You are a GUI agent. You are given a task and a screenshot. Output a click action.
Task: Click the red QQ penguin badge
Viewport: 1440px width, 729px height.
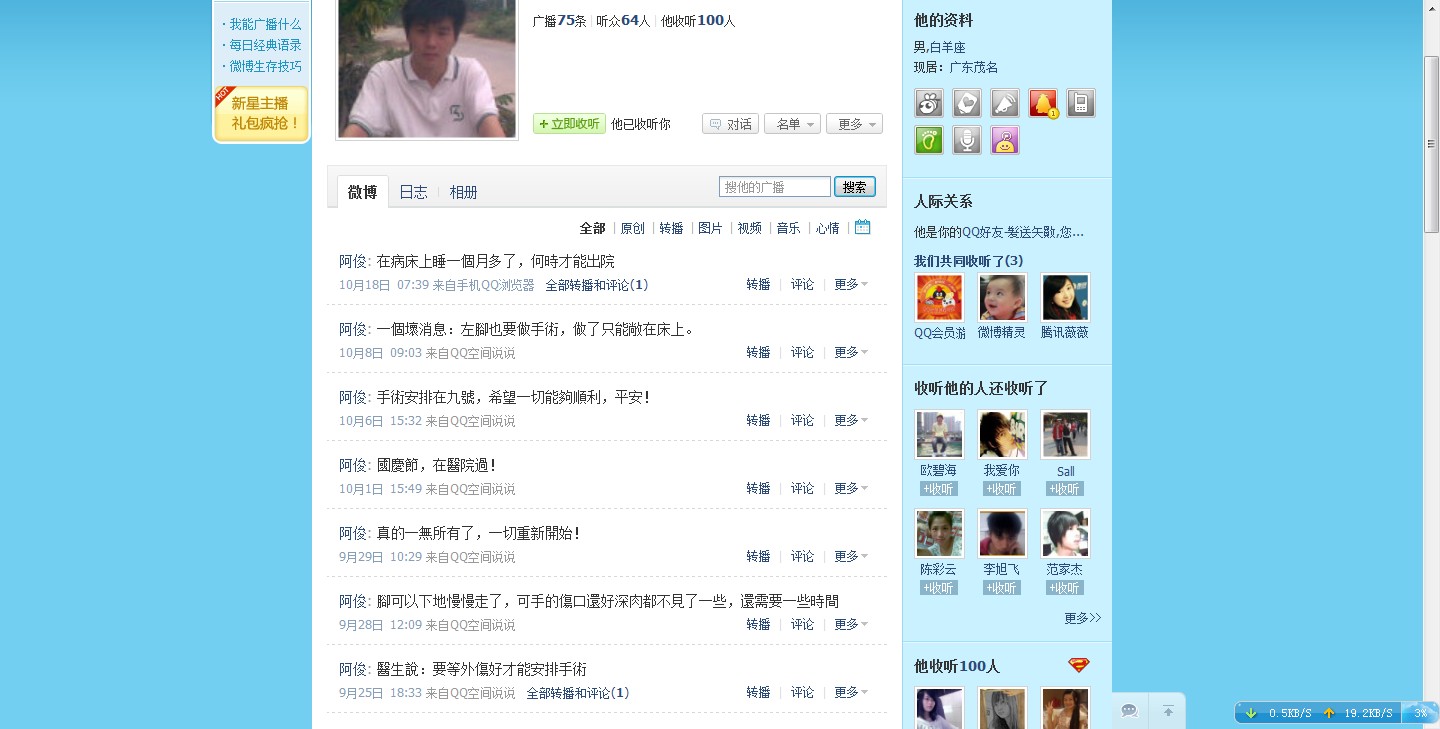(x=1043, y=103)
